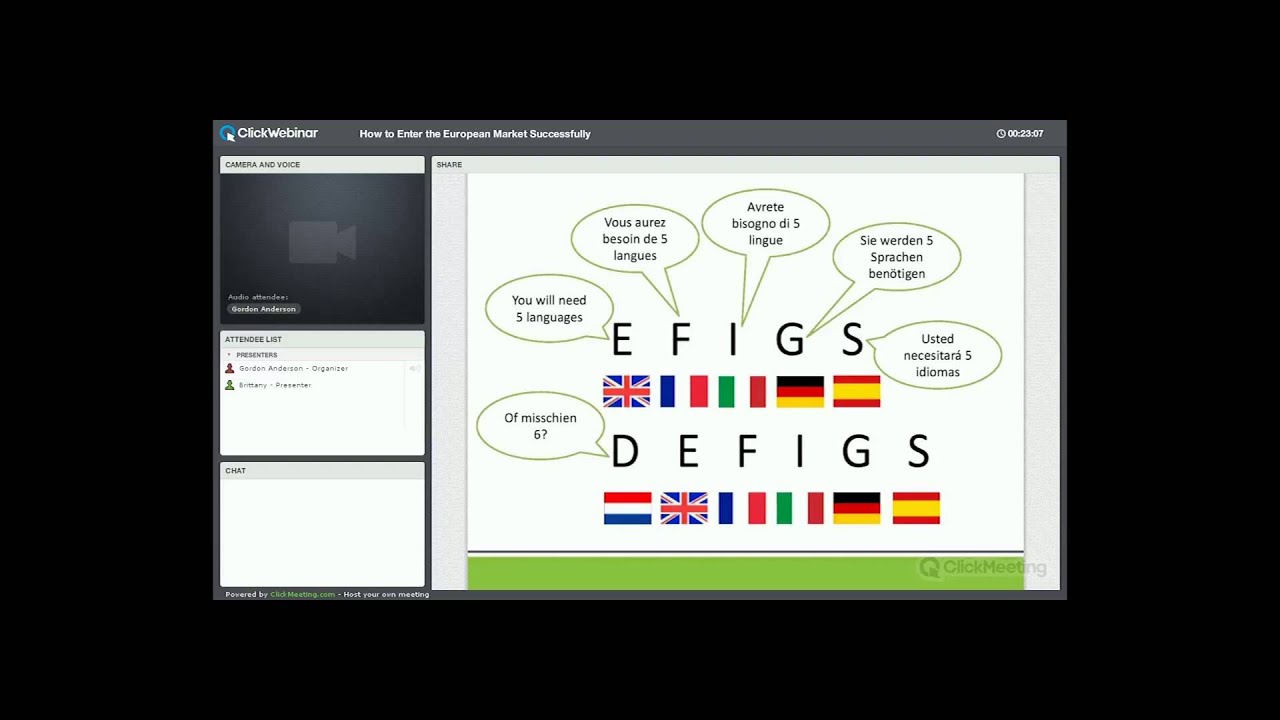Viewport: 1280px width, 720px height.
Task: Click the webinar title text
Action: [475, 134]
